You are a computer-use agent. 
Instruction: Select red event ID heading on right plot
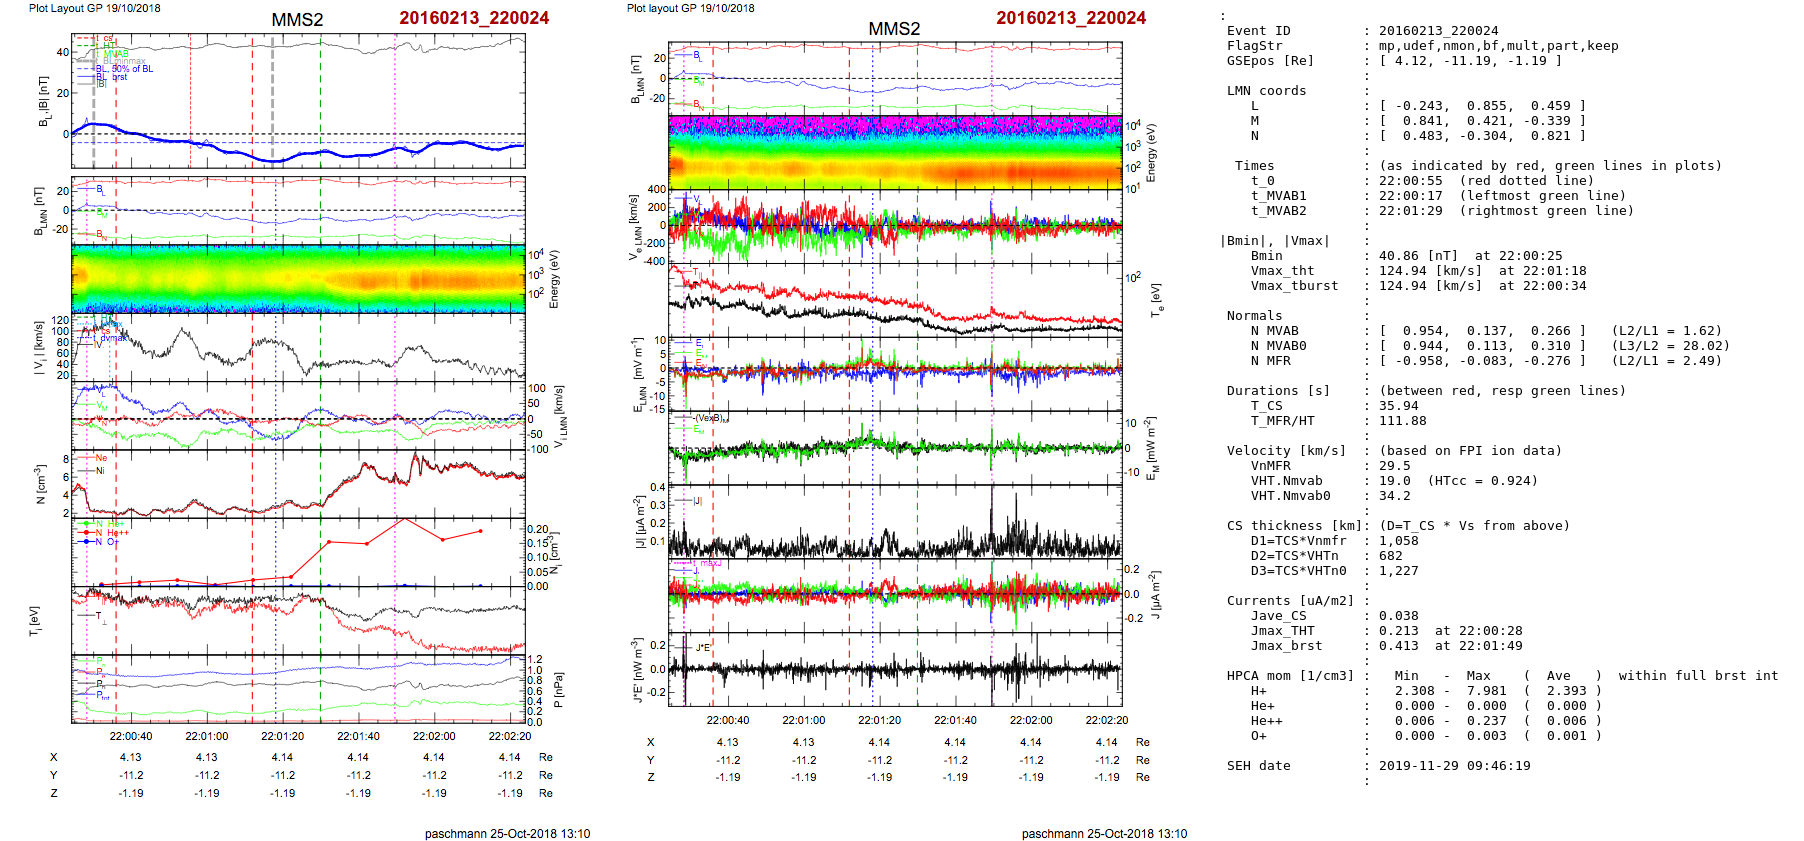[x=1071, y=18]
